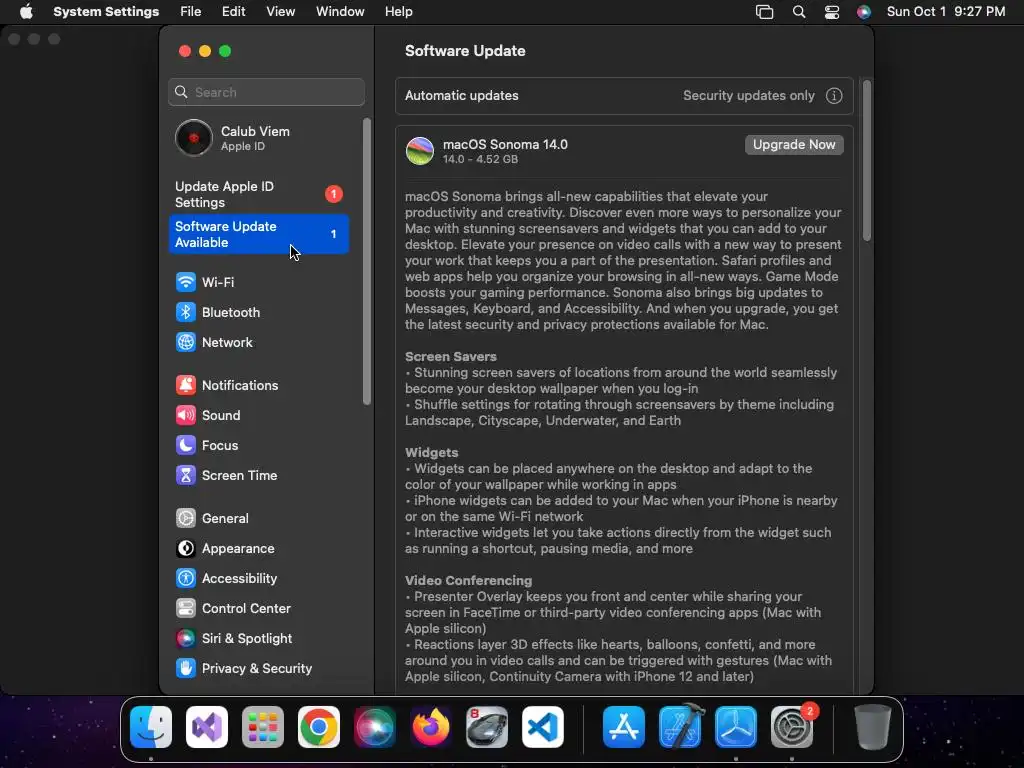Launch Visual Studio from the Dock
The width and height of the screenshot is (1024, 768).
point(207,727)
